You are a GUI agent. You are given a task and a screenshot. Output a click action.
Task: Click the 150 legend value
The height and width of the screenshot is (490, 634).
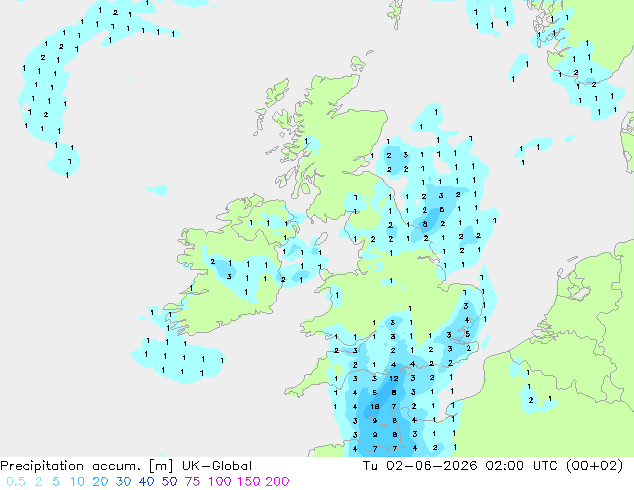click(x=249, y=482)
